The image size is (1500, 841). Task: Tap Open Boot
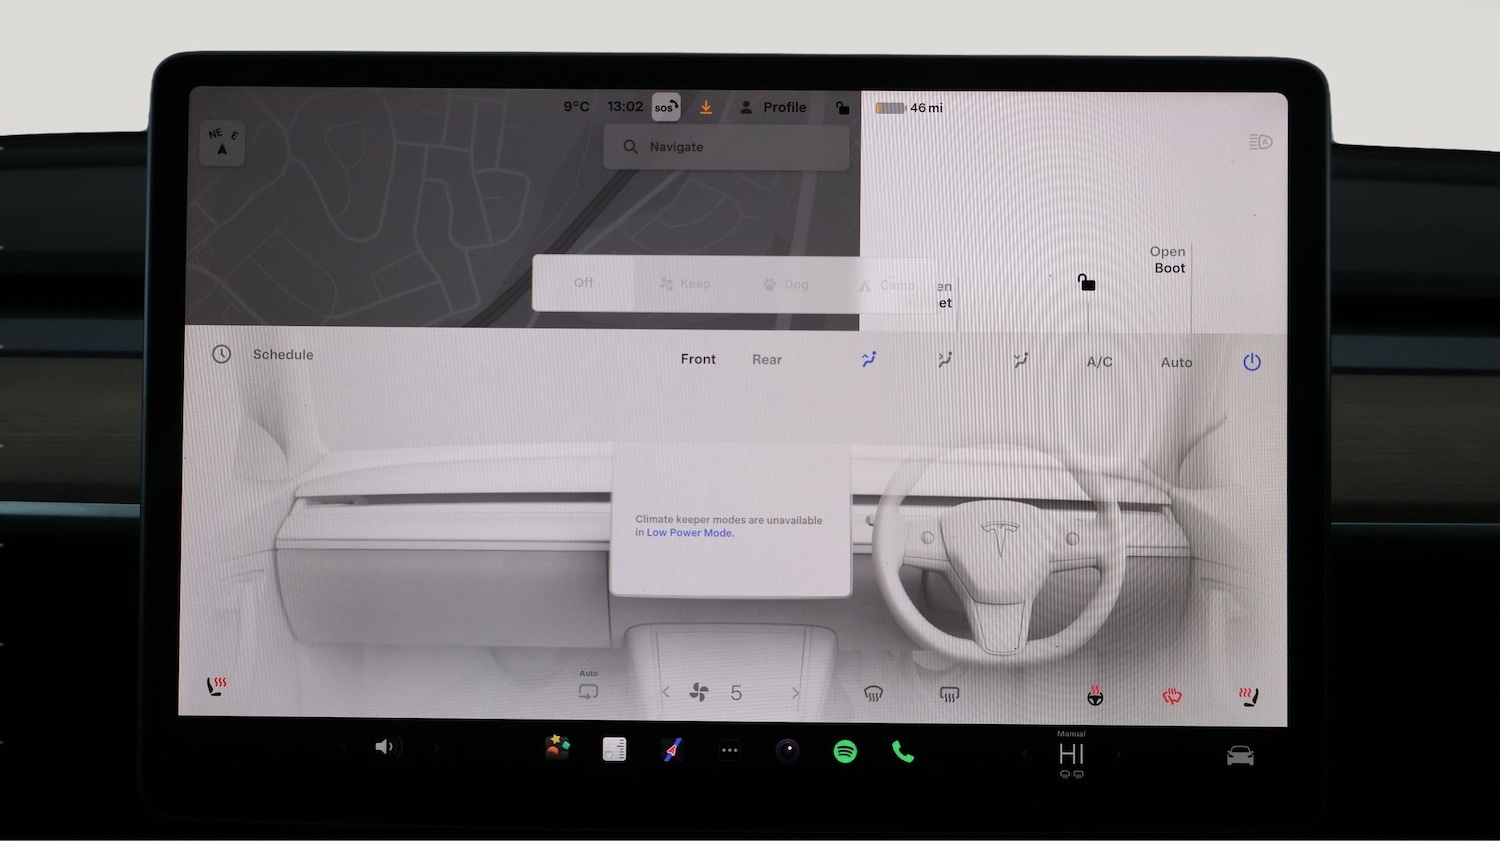(1168, 260)
